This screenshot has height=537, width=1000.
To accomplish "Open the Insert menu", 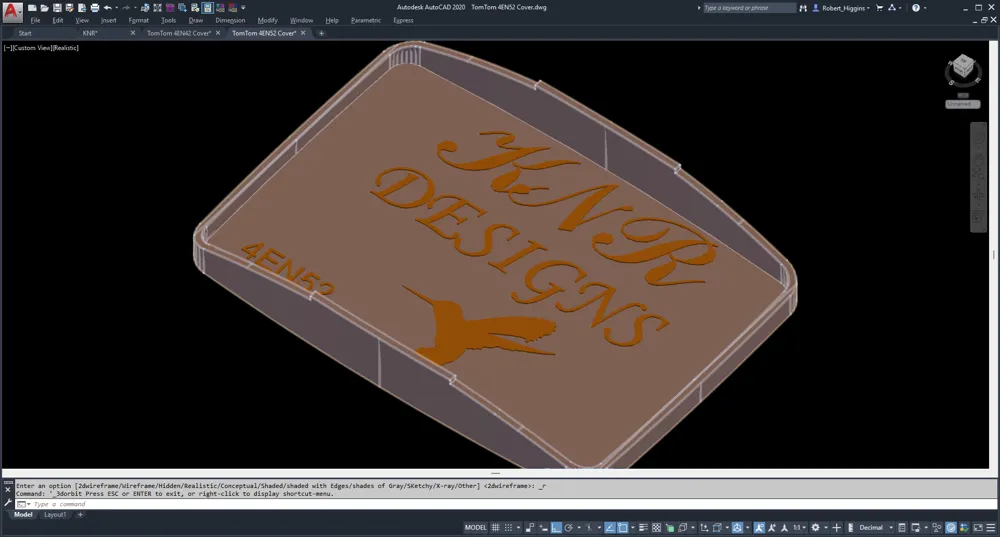I will coord(108,20).
